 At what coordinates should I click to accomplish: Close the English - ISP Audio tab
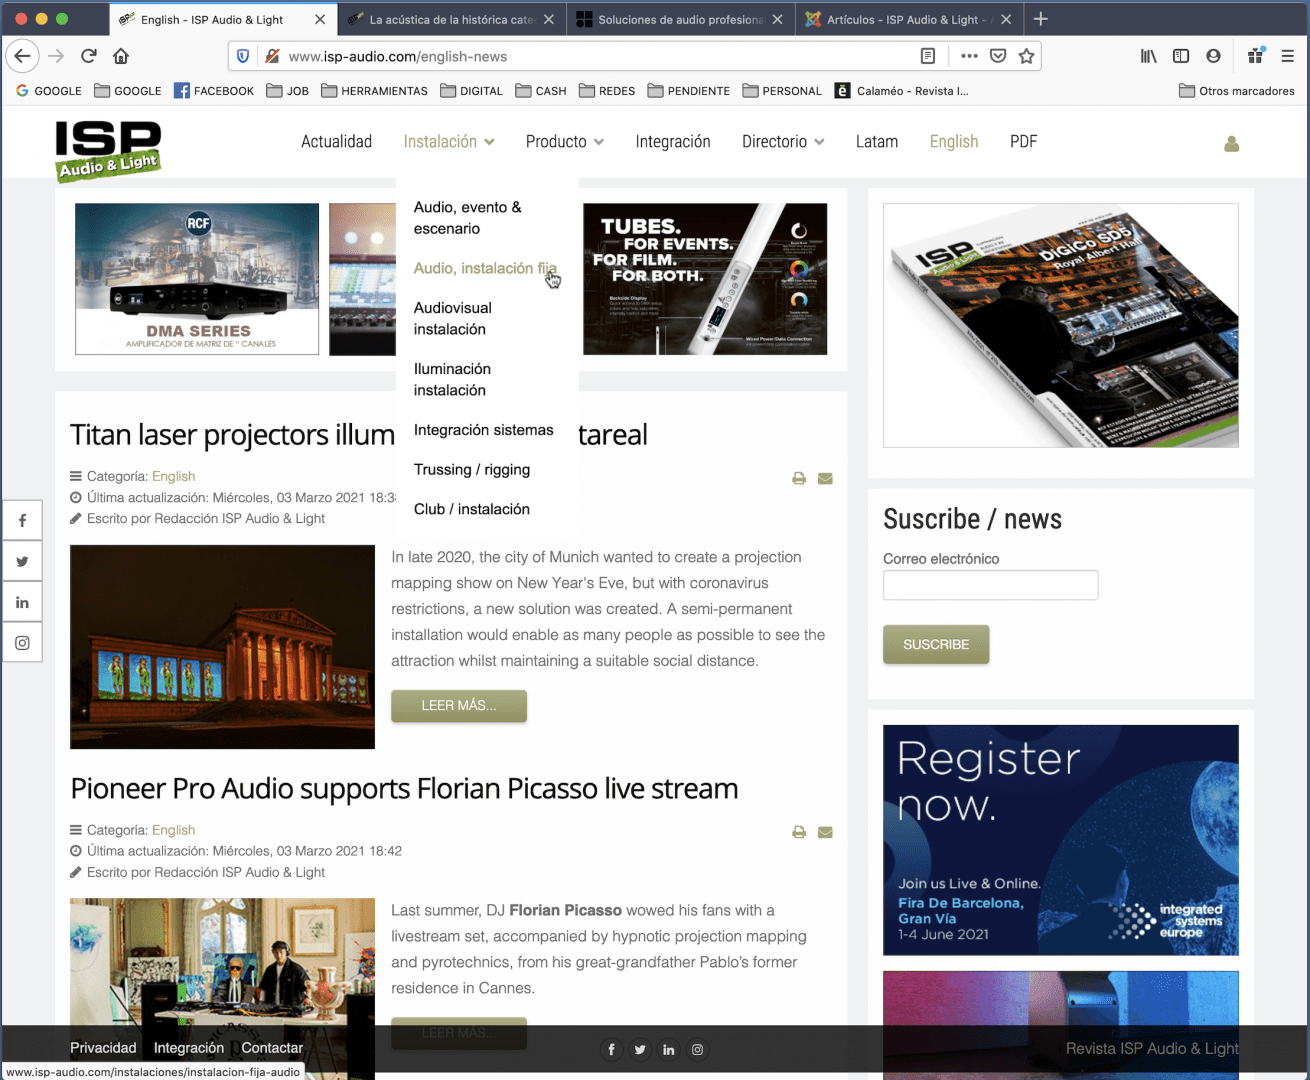pos(320,19)
